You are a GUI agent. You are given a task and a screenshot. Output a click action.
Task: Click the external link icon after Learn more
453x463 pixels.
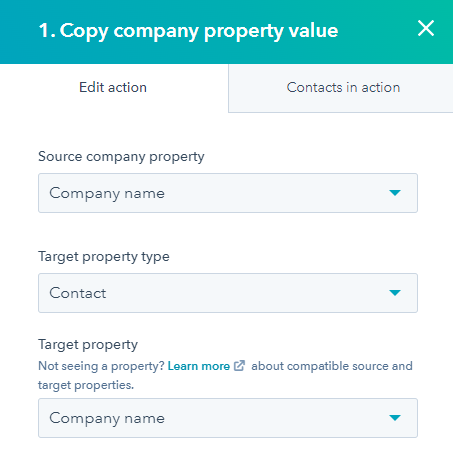pos(239,366)
